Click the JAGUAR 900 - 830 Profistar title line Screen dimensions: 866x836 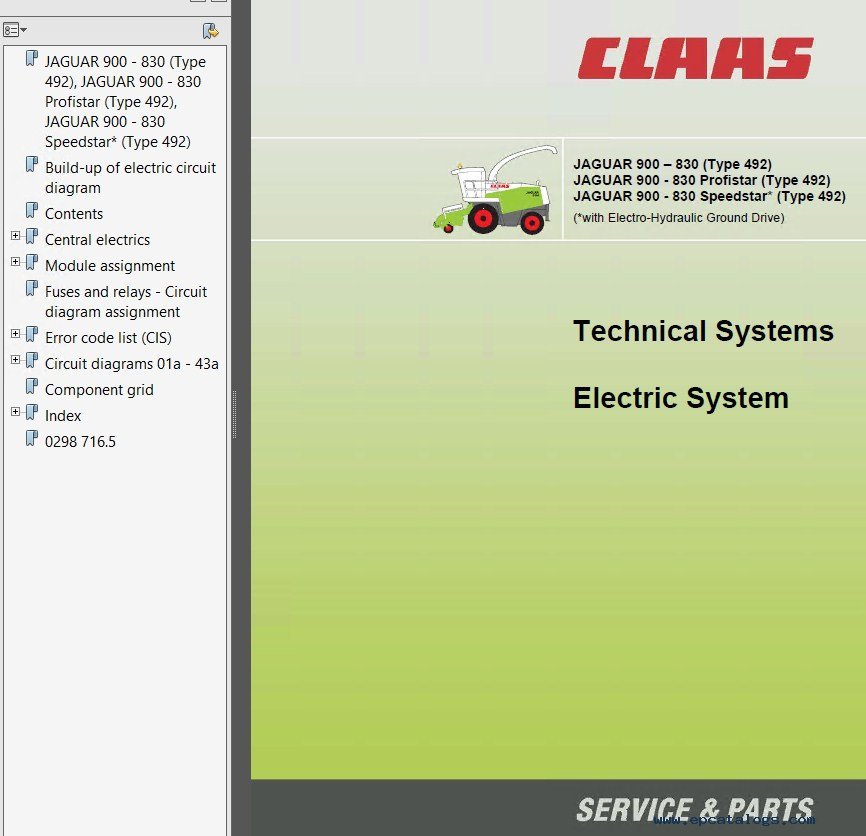click(701, 180)
